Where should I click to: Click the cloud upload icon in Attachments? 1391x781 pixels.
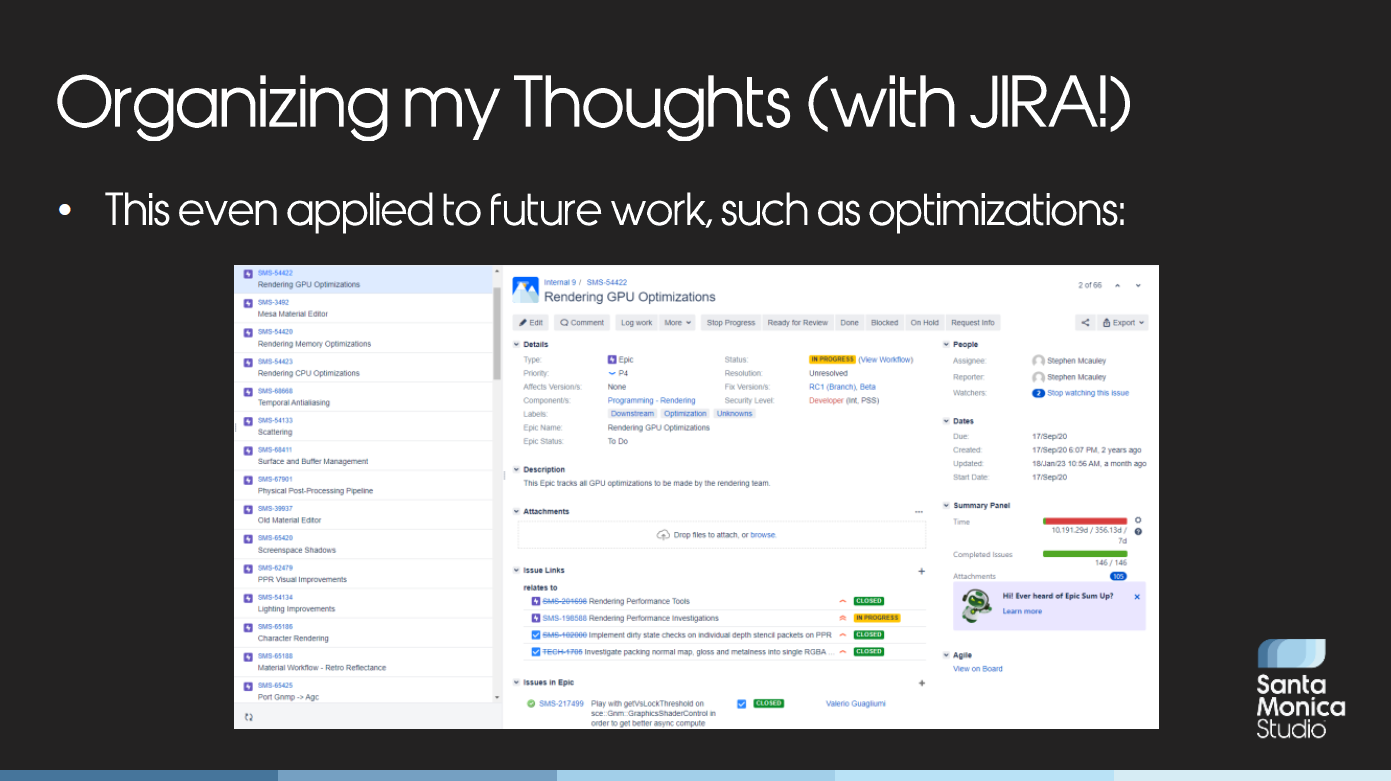[663, 535]
